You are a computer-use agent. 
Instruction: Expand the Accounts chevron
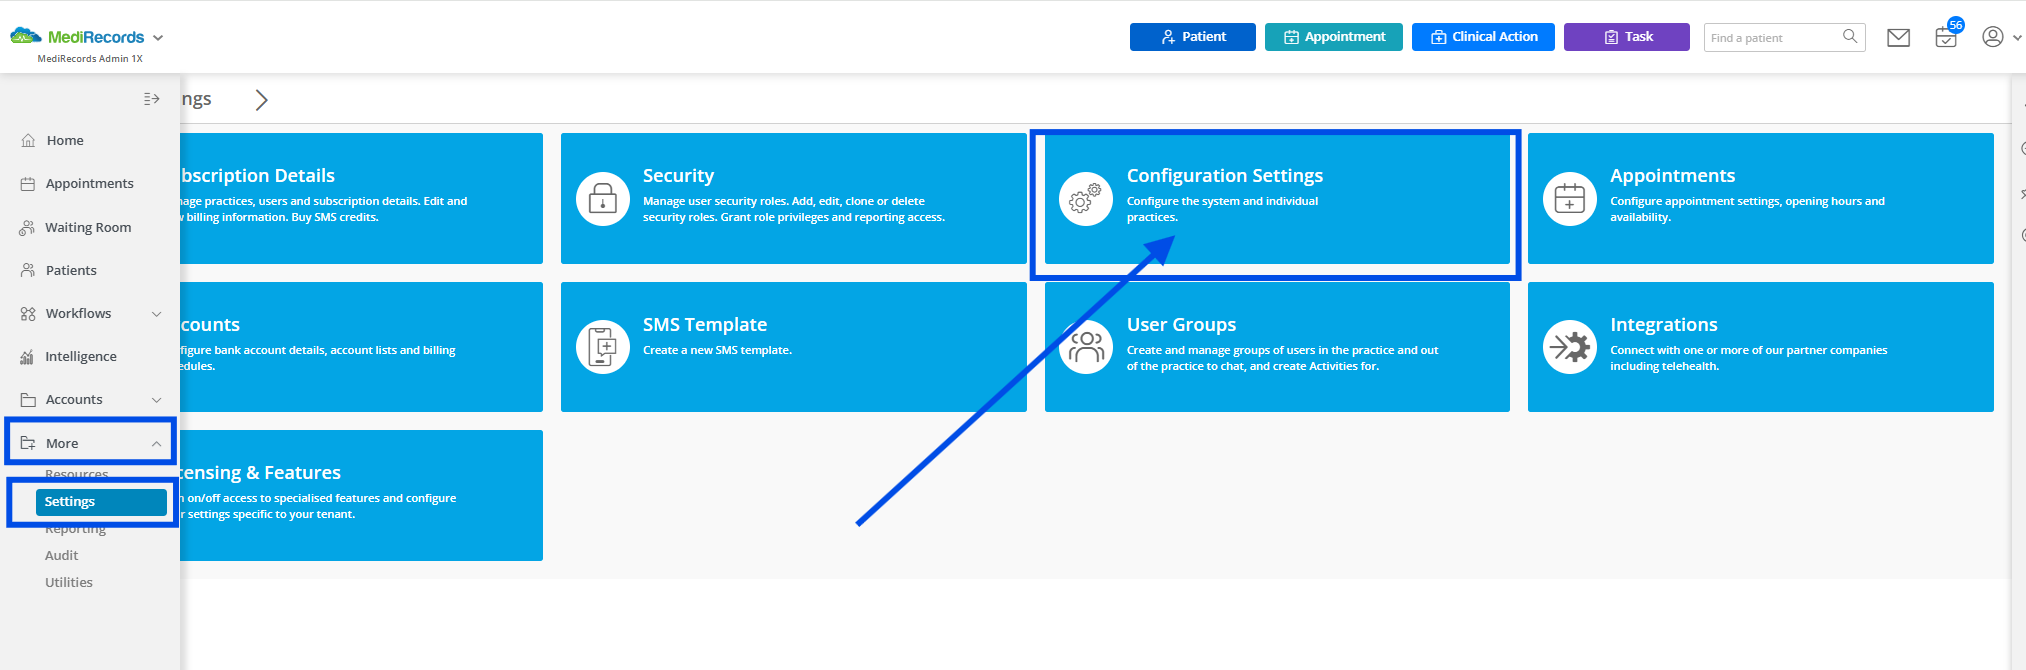pyautogui.click(x=156, y=400)
